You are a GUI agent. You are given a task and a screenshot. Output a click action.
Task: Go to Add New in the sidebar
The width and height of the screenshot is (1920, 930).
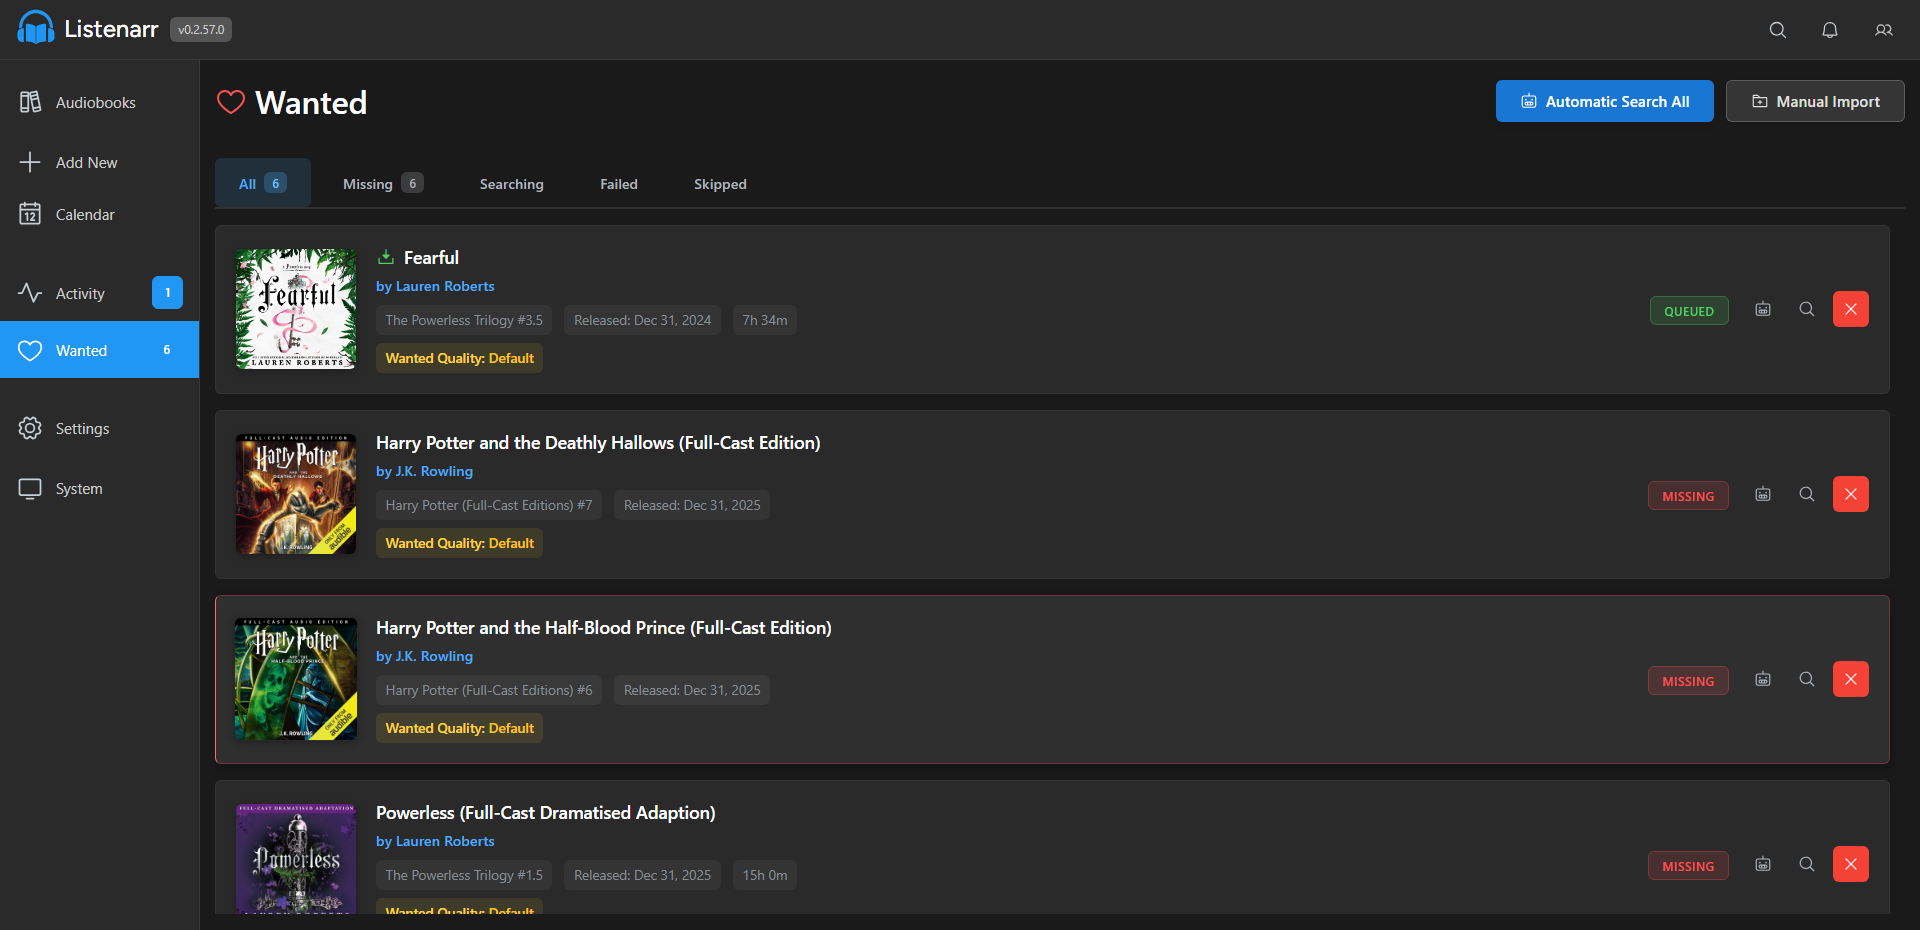click(100, 162)
